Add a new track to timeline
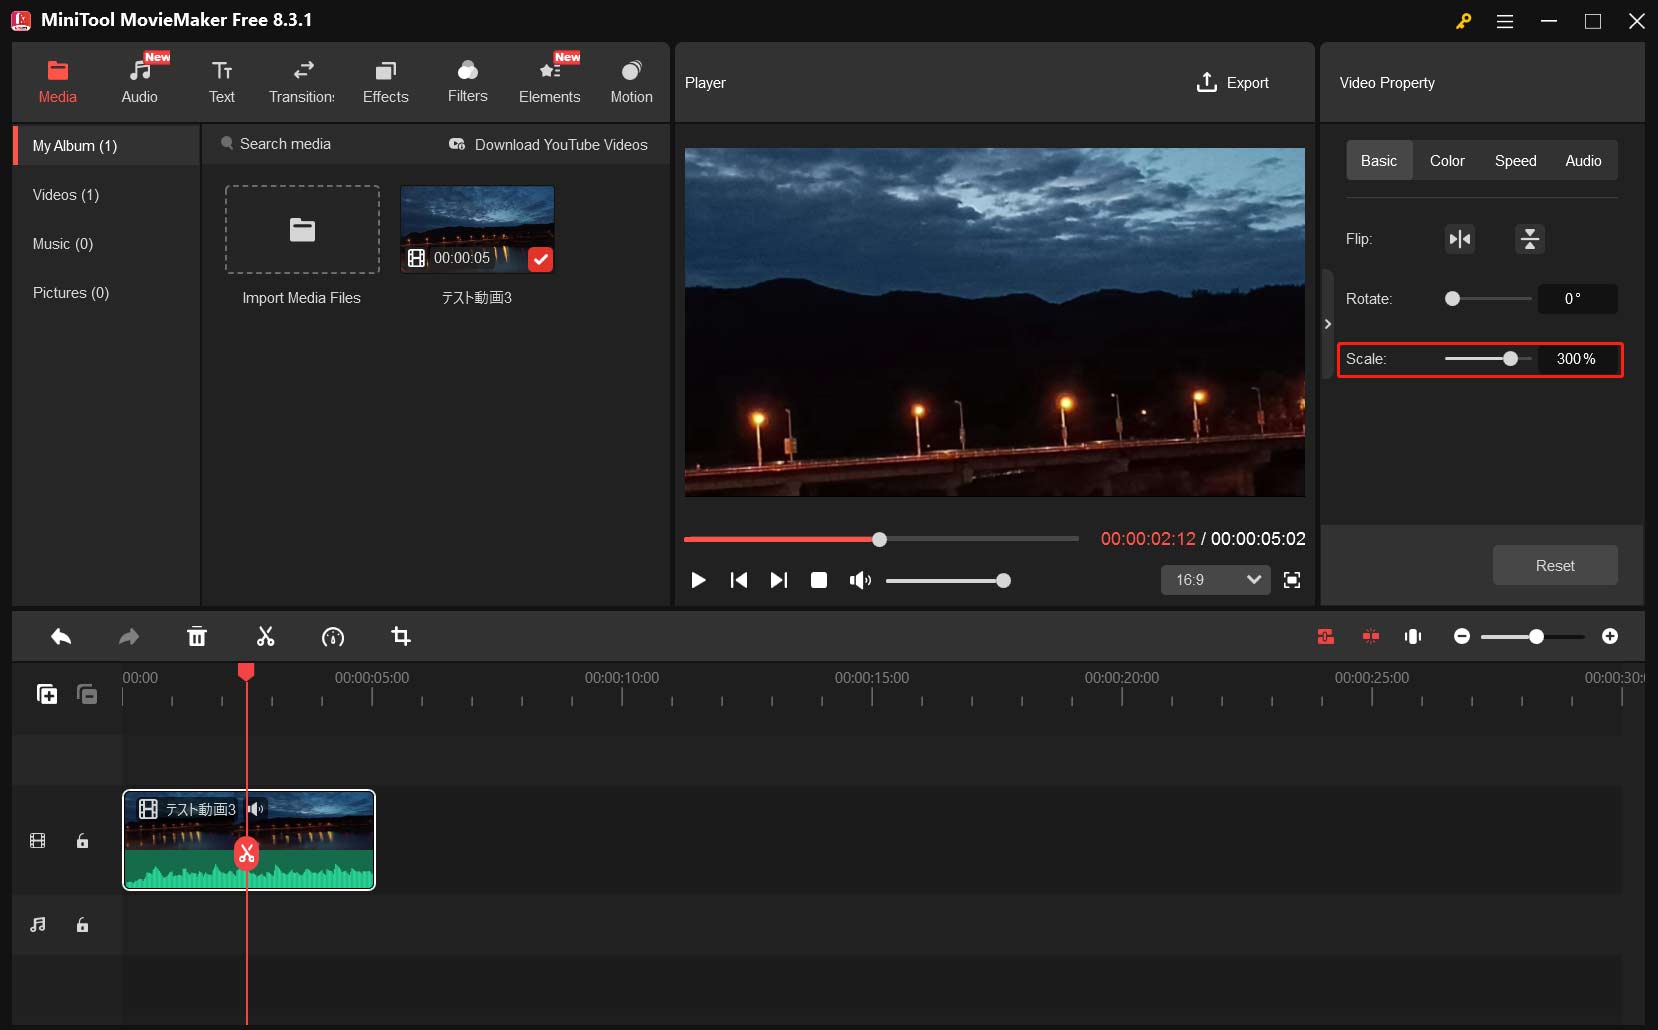1658x1030 pixels. pyautogui.click(x=47, y=694)
